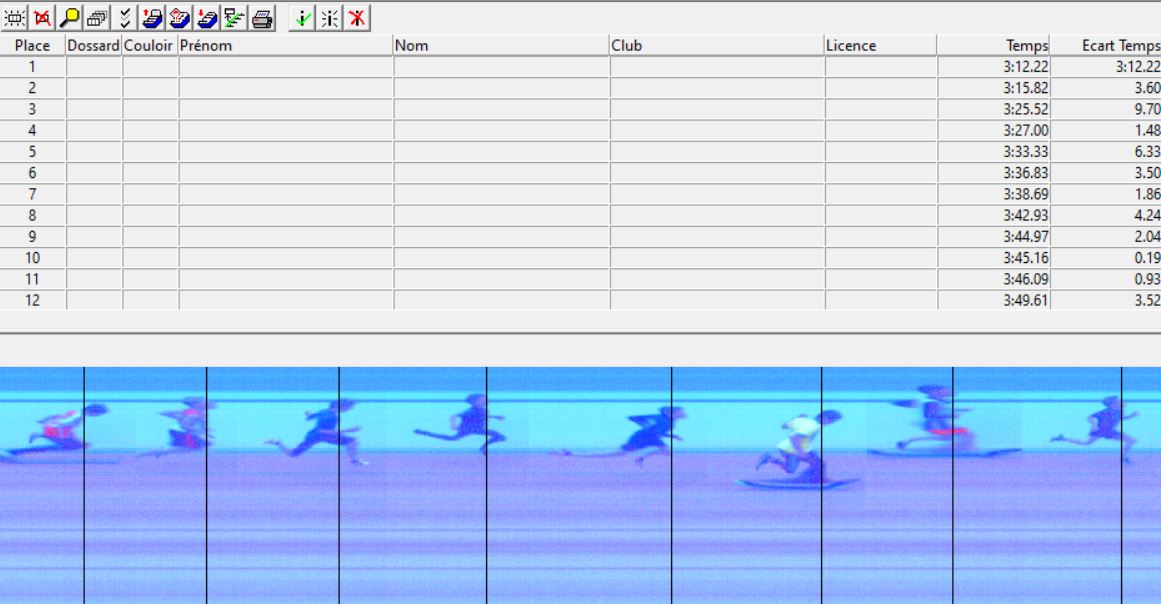Click the Prénom column header
The width and height of the screenshot is (1161, 604).
[x=286, y=45]
